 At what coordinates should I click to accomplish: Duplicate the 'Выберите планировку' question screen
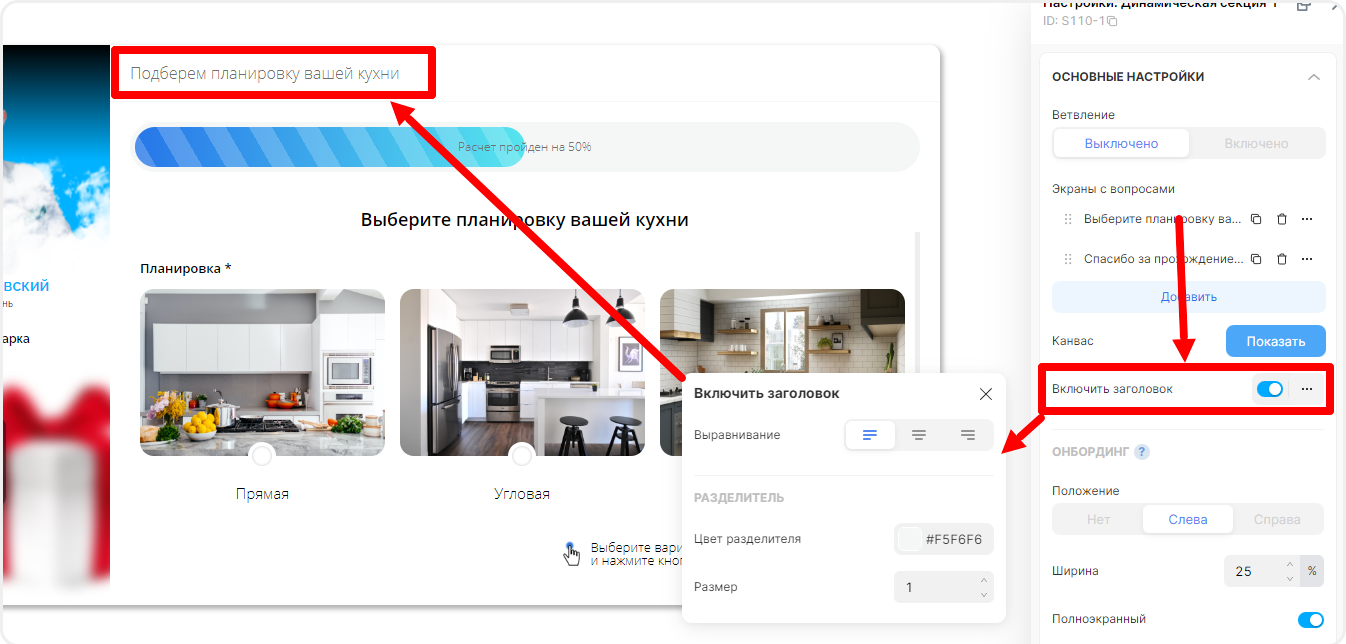click(1256, 219)
